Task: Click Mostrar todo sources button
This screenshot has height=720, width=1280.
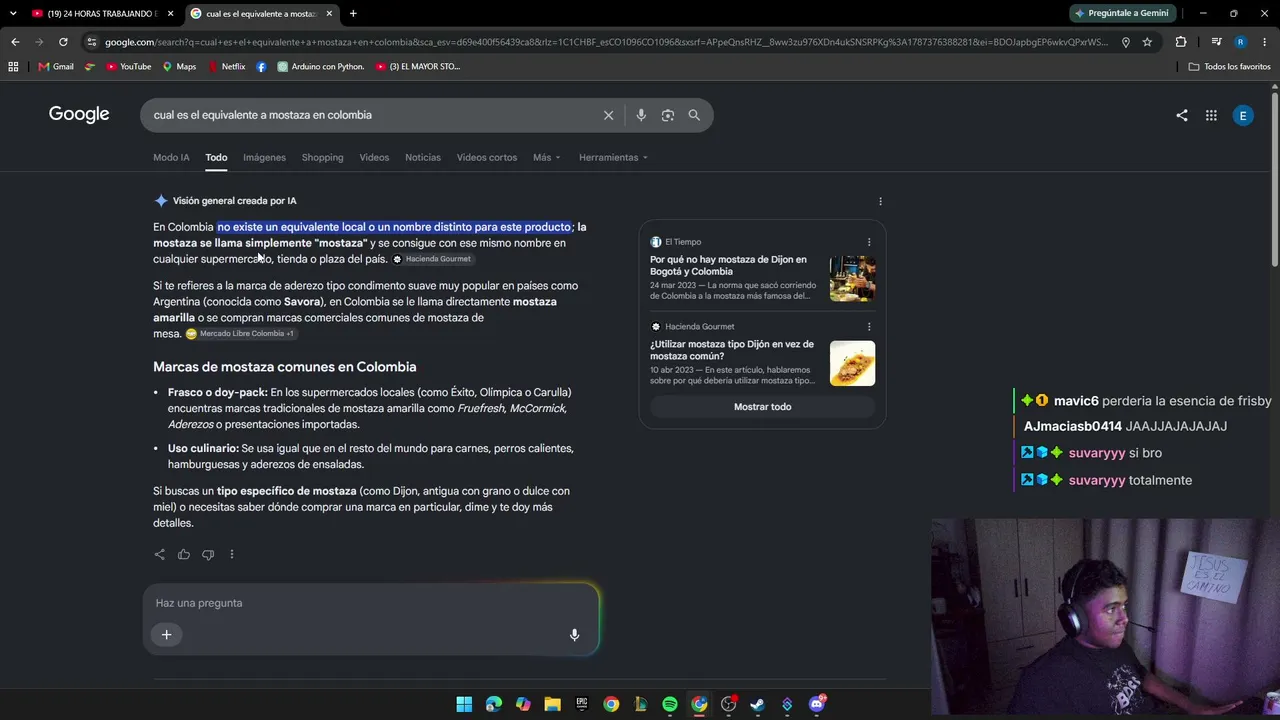Action: point(762,407)
